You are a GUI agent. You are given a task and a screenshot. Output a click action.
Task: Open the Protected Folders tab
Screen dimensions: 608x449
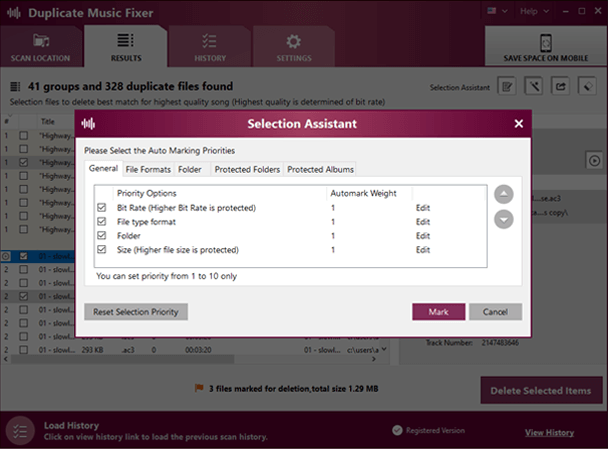[247, 169]
